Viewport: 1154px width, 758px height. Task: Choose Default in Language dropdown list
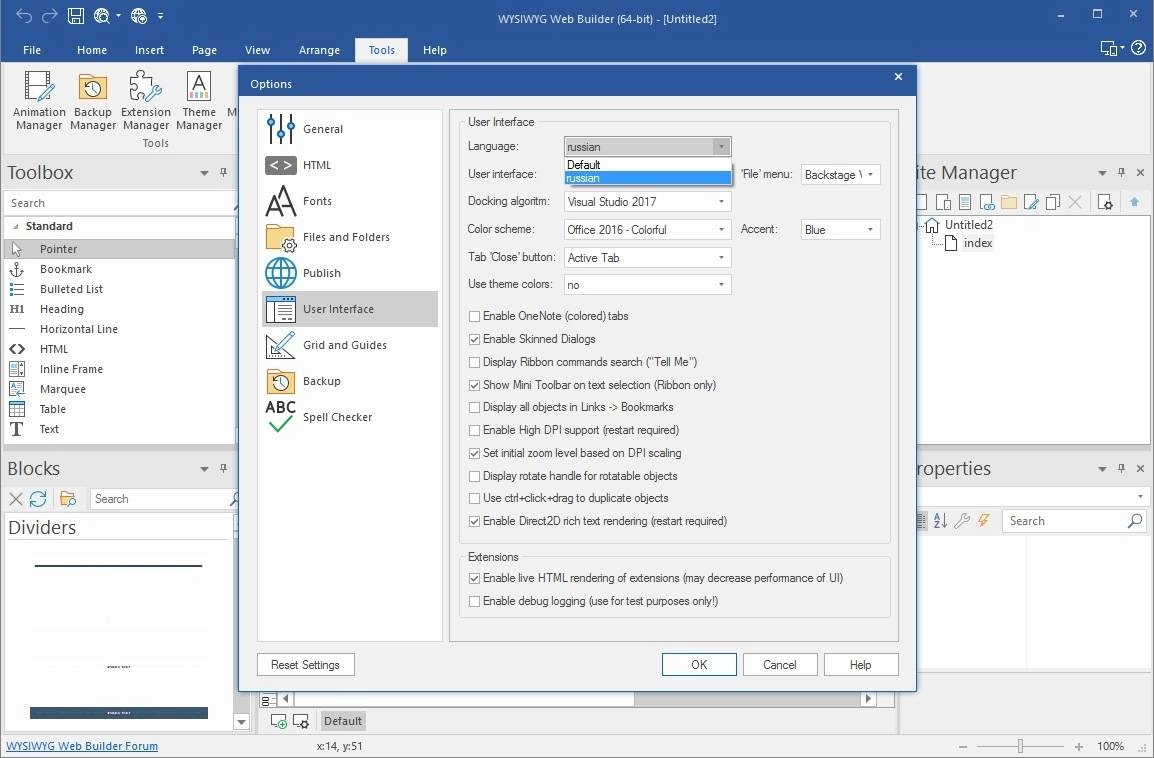click(648, 165)
